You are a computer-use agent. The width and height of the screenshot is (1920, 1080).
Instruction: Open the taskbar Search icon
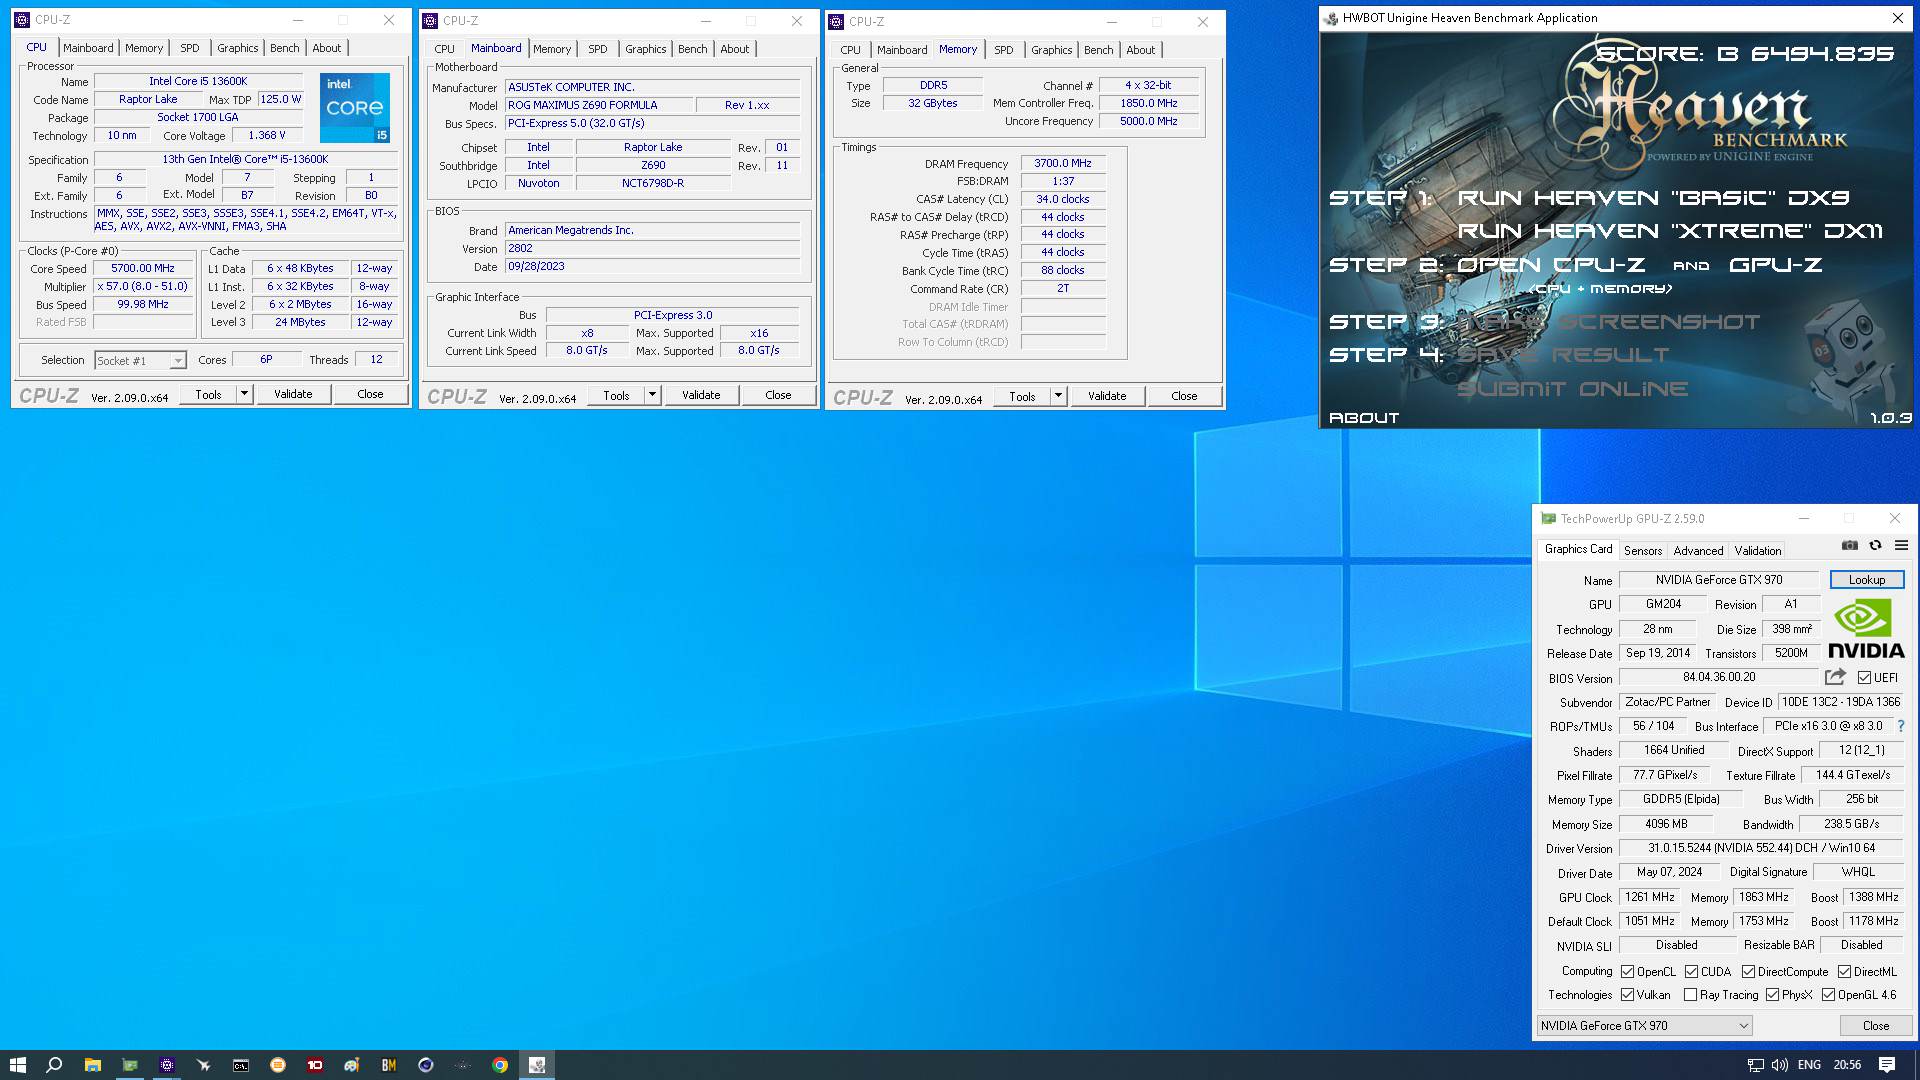[x=54, y=1065]
